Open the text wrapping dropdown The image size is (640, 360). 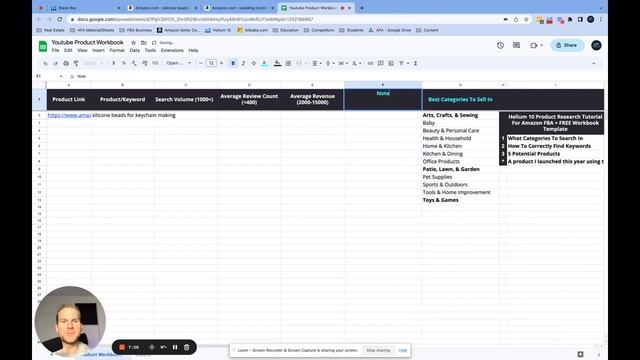343,63
